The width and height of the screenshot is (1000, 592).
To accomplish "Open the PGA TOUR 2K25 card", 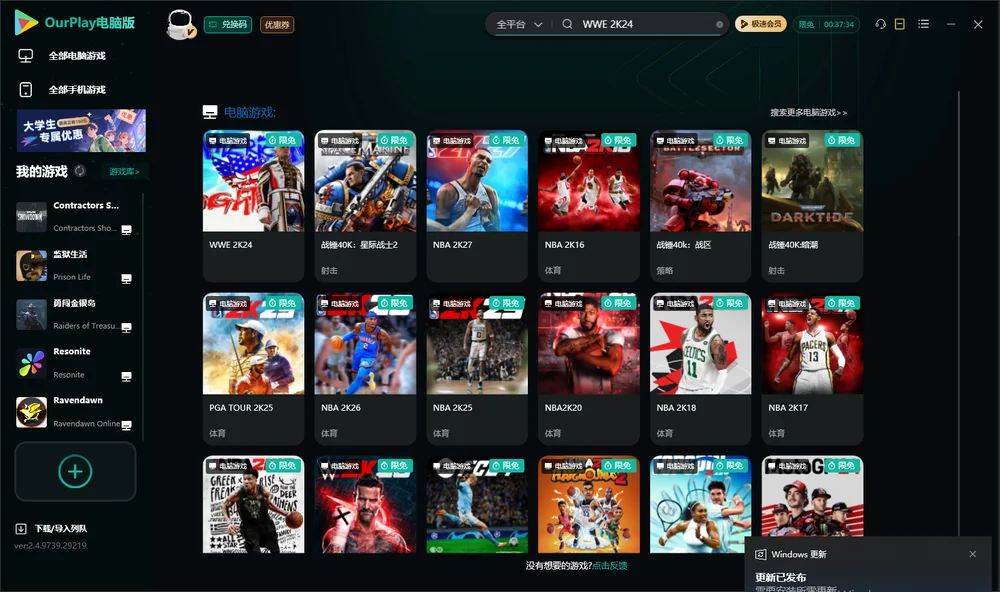I will 253,369.
